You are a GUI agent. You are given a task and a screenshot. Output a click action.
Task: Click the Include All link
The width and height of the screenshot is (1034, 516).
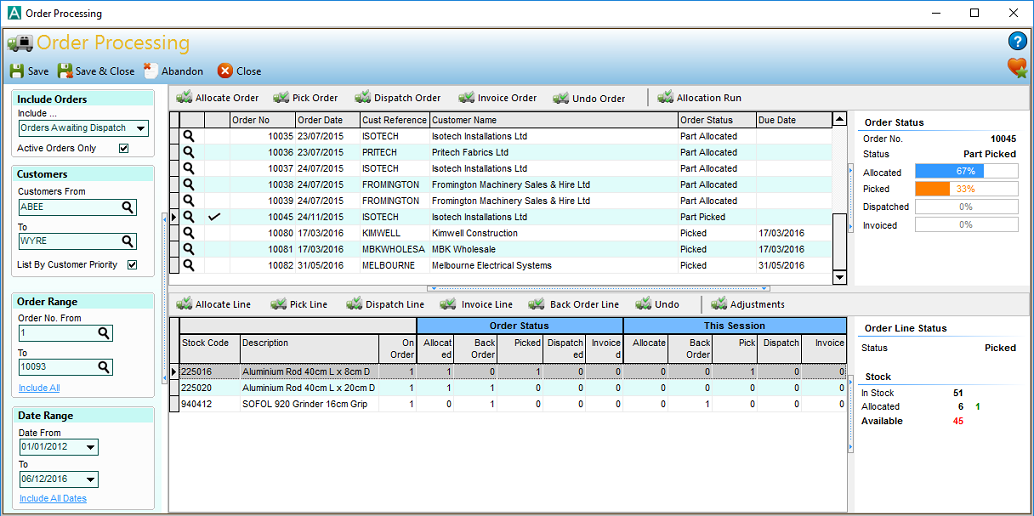click(x=39, y=388)
